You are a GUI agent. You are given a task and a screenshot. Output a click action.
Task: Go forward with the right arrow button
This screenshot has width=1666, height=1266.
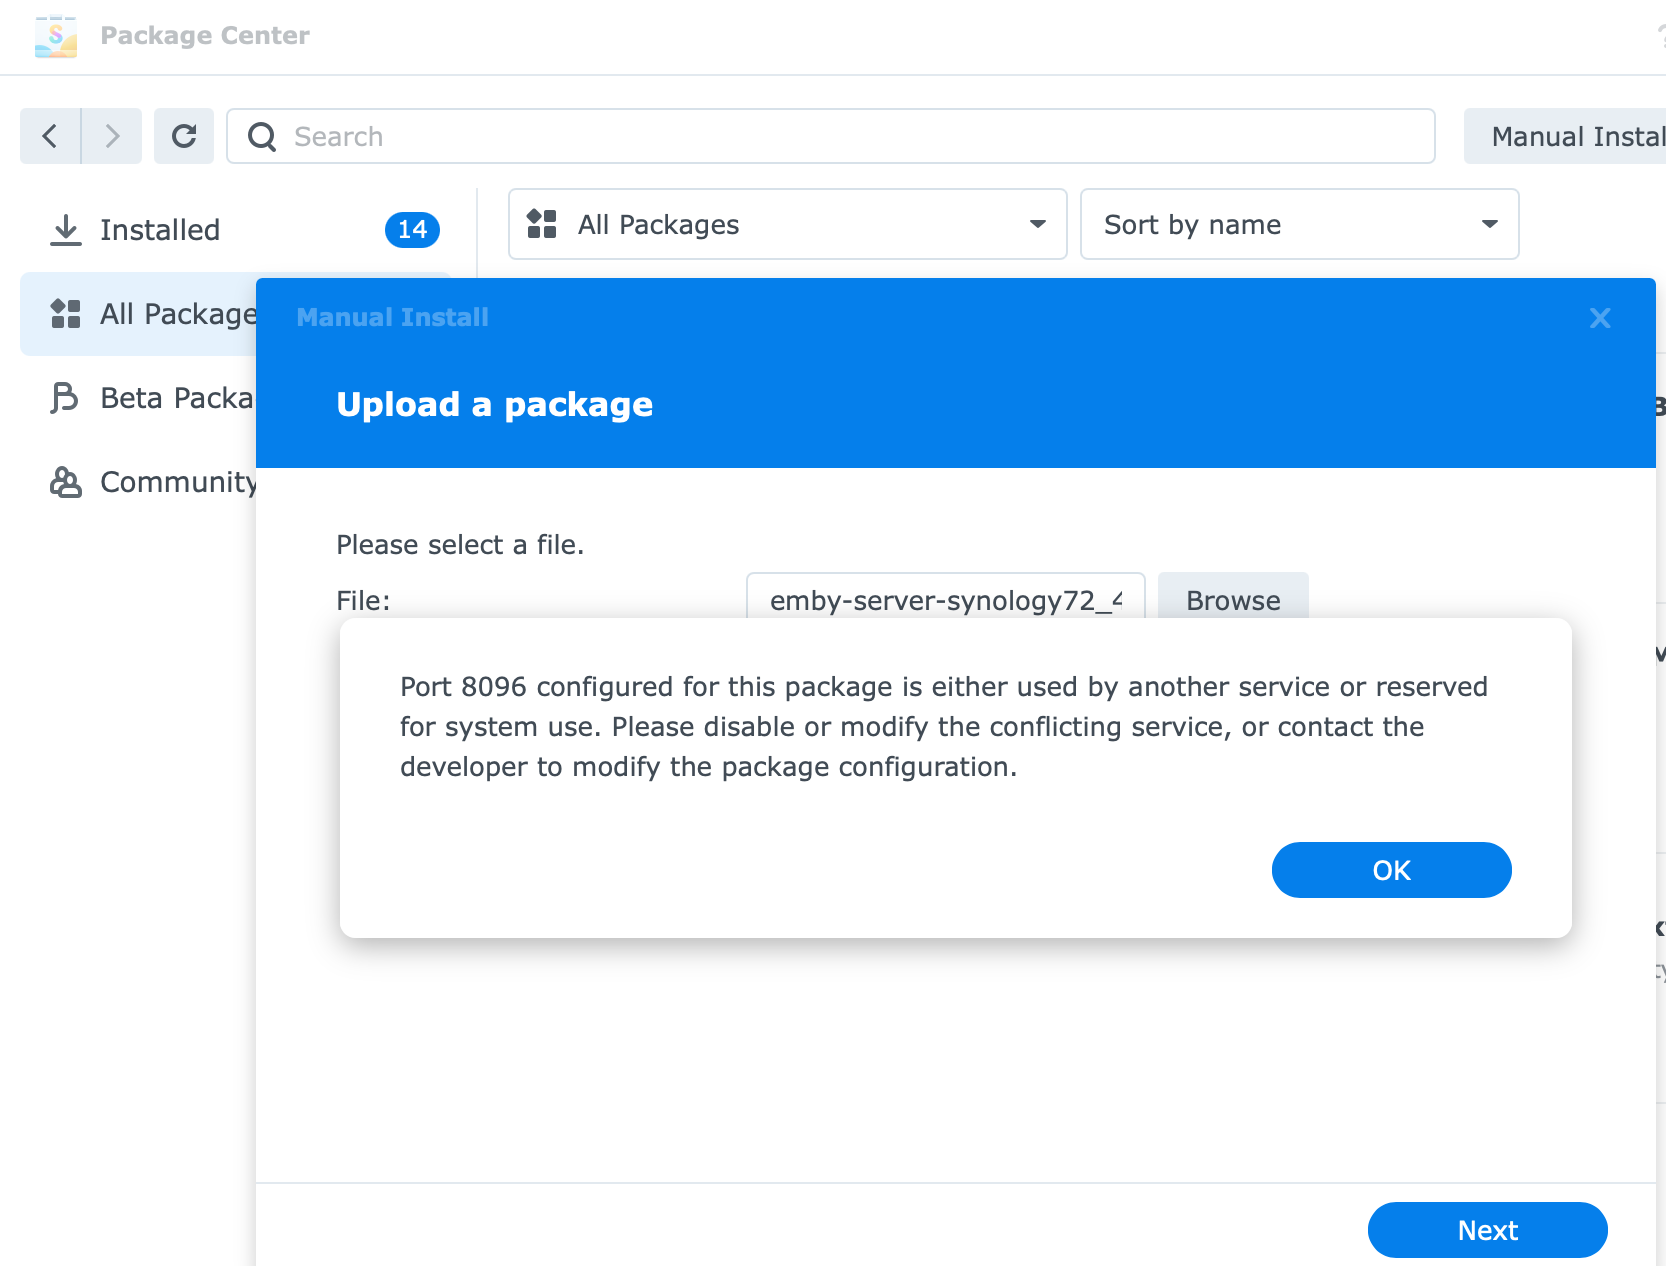coord(112,136)
